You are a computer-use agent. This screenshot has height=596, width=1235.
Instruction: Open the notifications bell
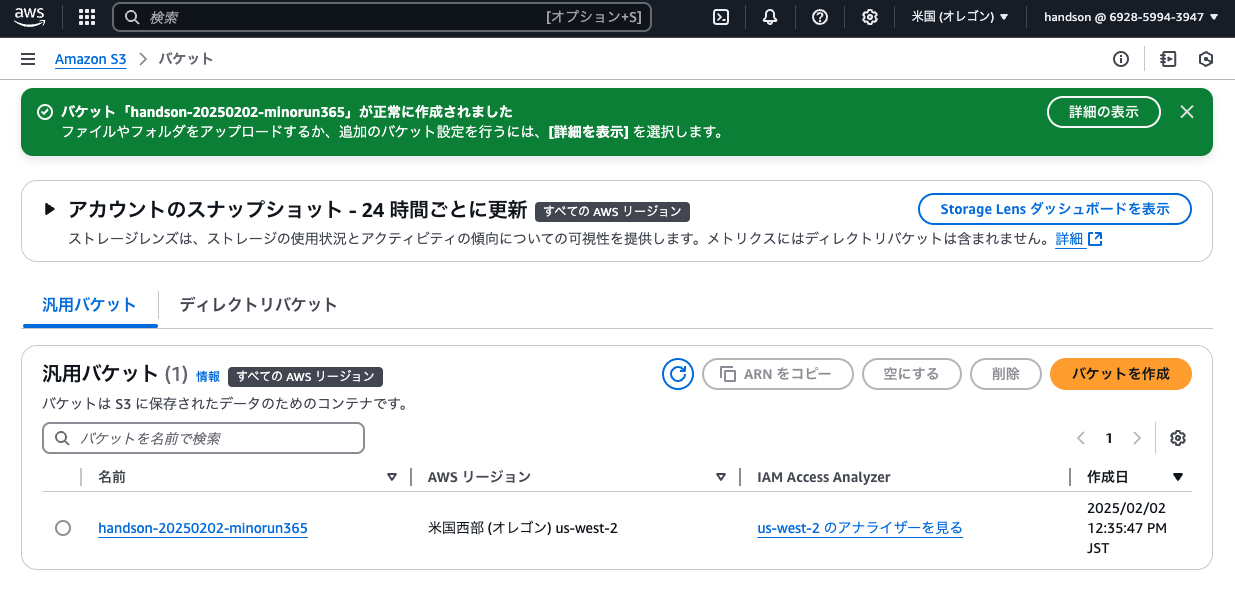769,17
